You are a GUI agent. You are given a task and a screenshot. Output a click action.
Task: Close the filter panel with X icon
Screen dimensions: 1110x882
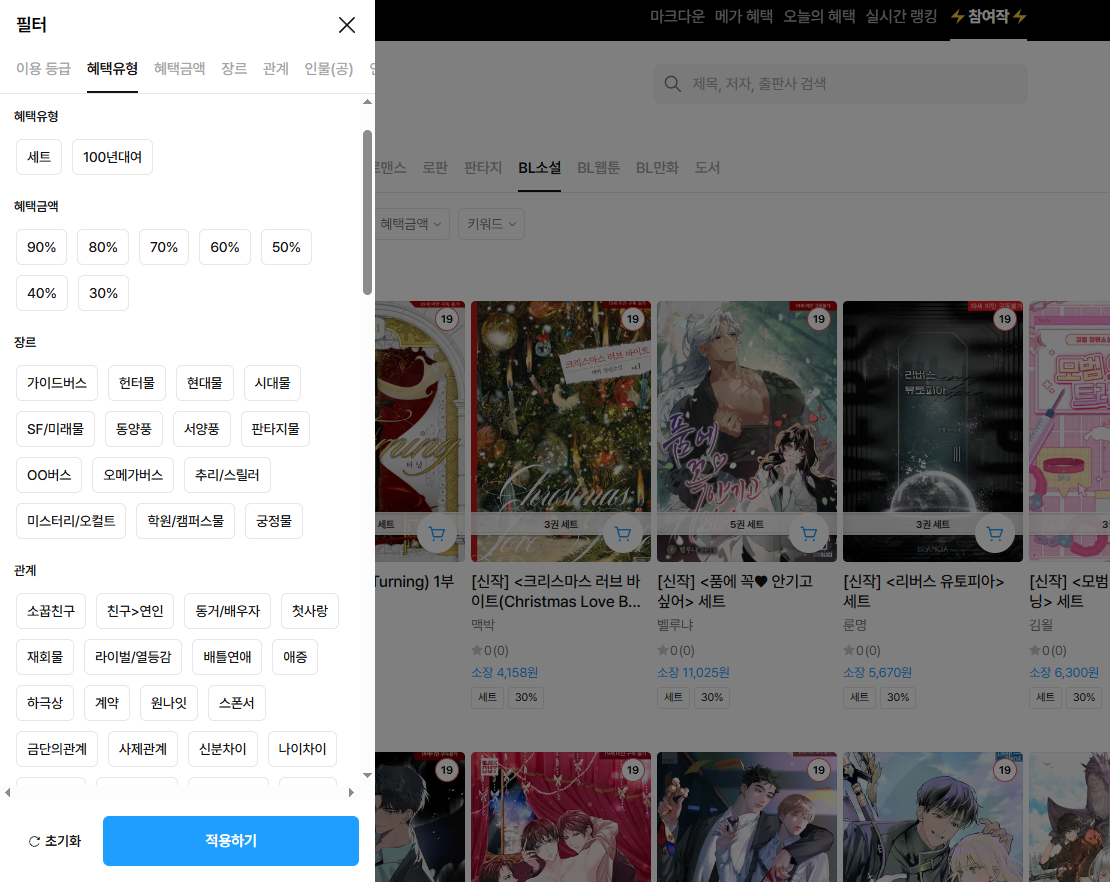click(347, 25)
